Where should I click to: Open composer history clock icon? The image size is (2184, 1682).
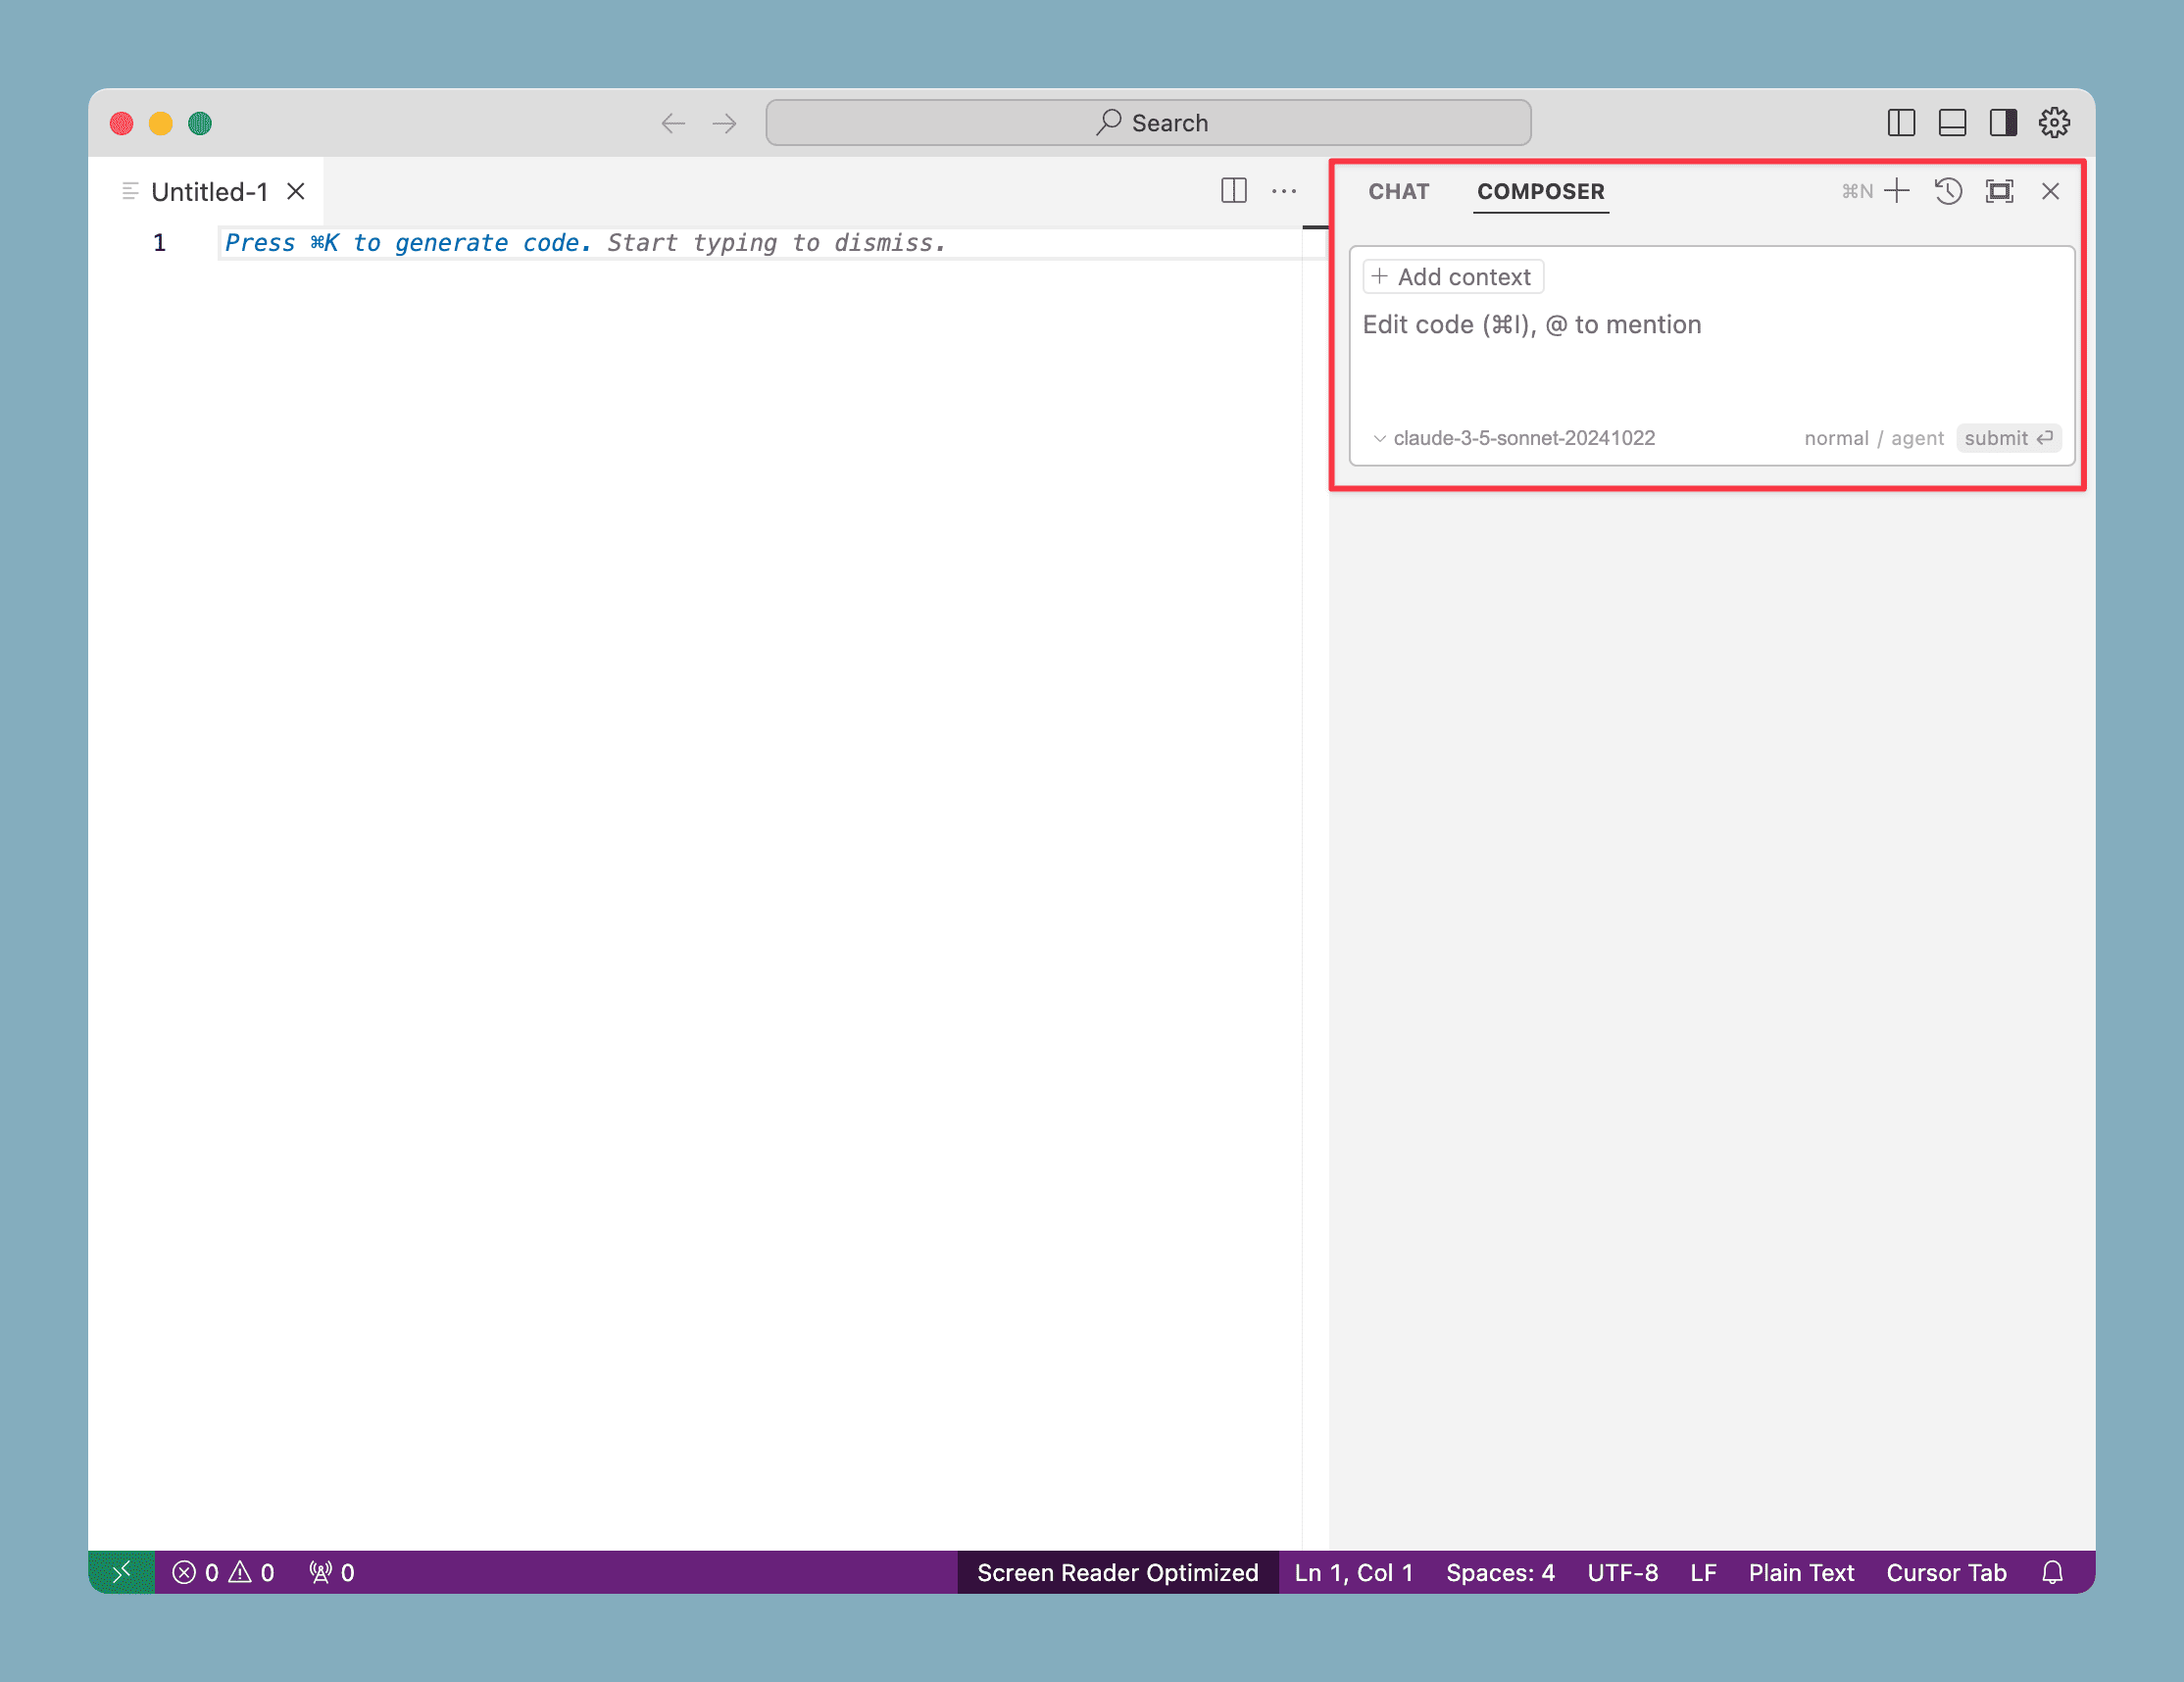point(1947,191)
